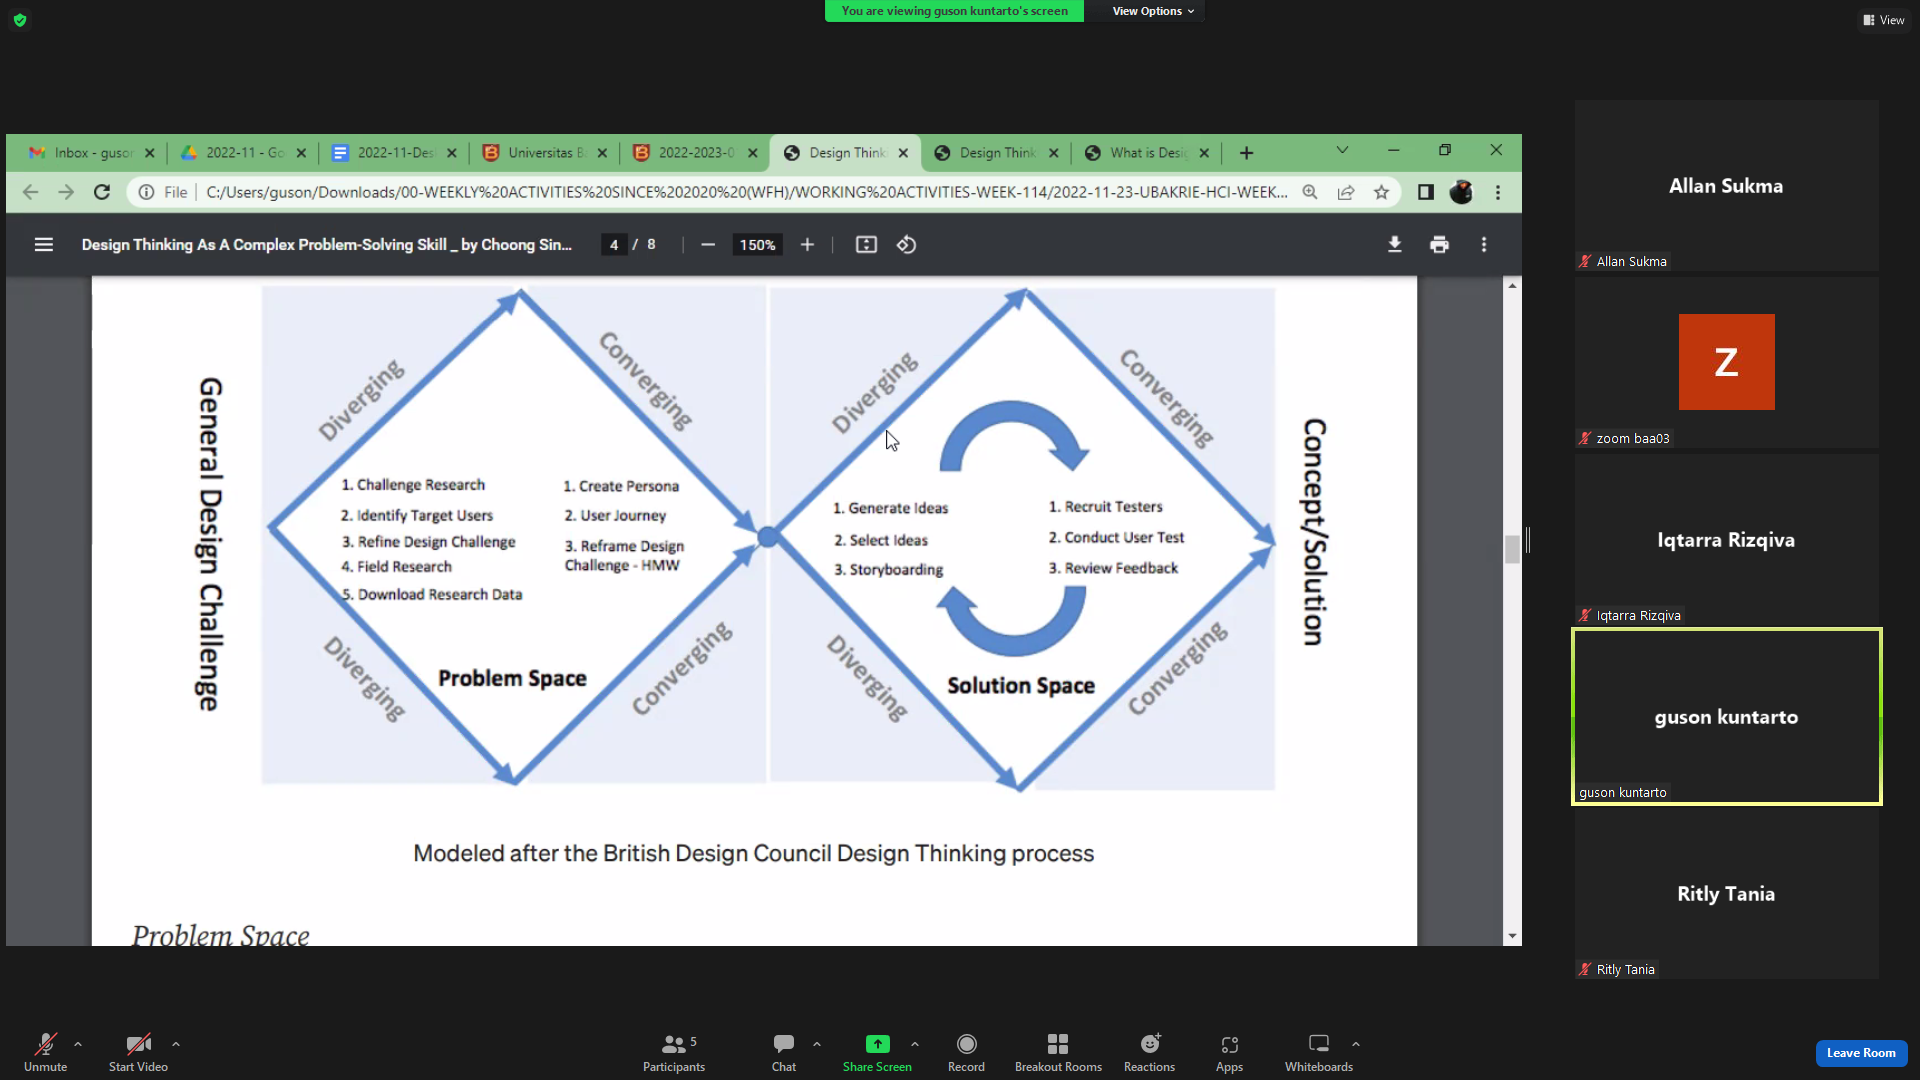Open Whiteboards
This screenshot has width=1920, height=1080.
pyautogui.click(x=1319, y=1052)
